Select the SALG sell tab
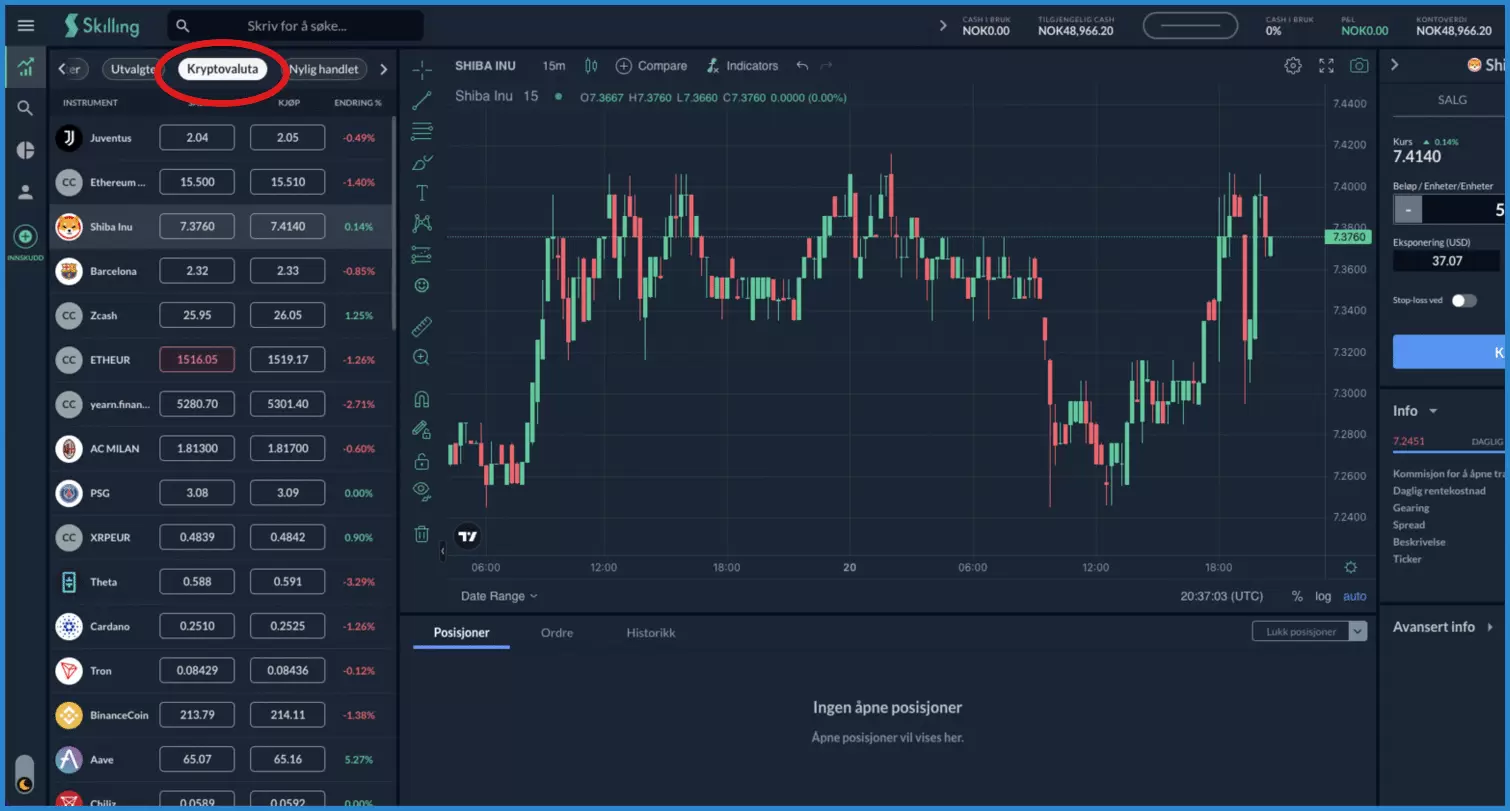The height and width of the screenshot is (811, 1510). pos(1452,100)
